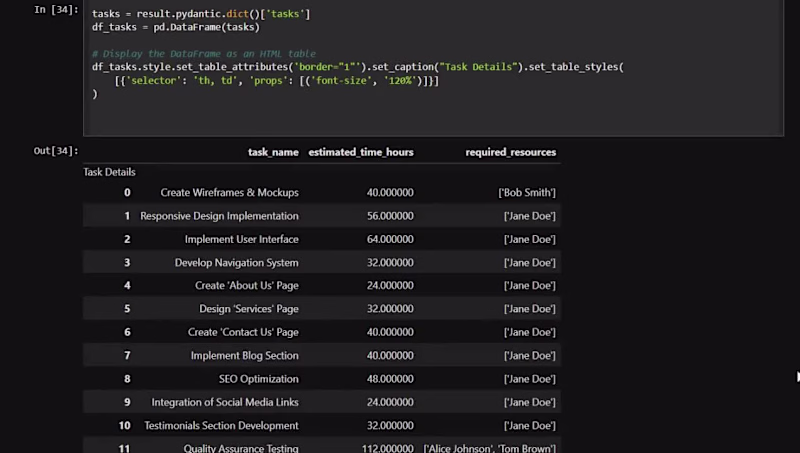Select the SEO Optimization task cell
The image size is (800, 453).
coord(258,379)
